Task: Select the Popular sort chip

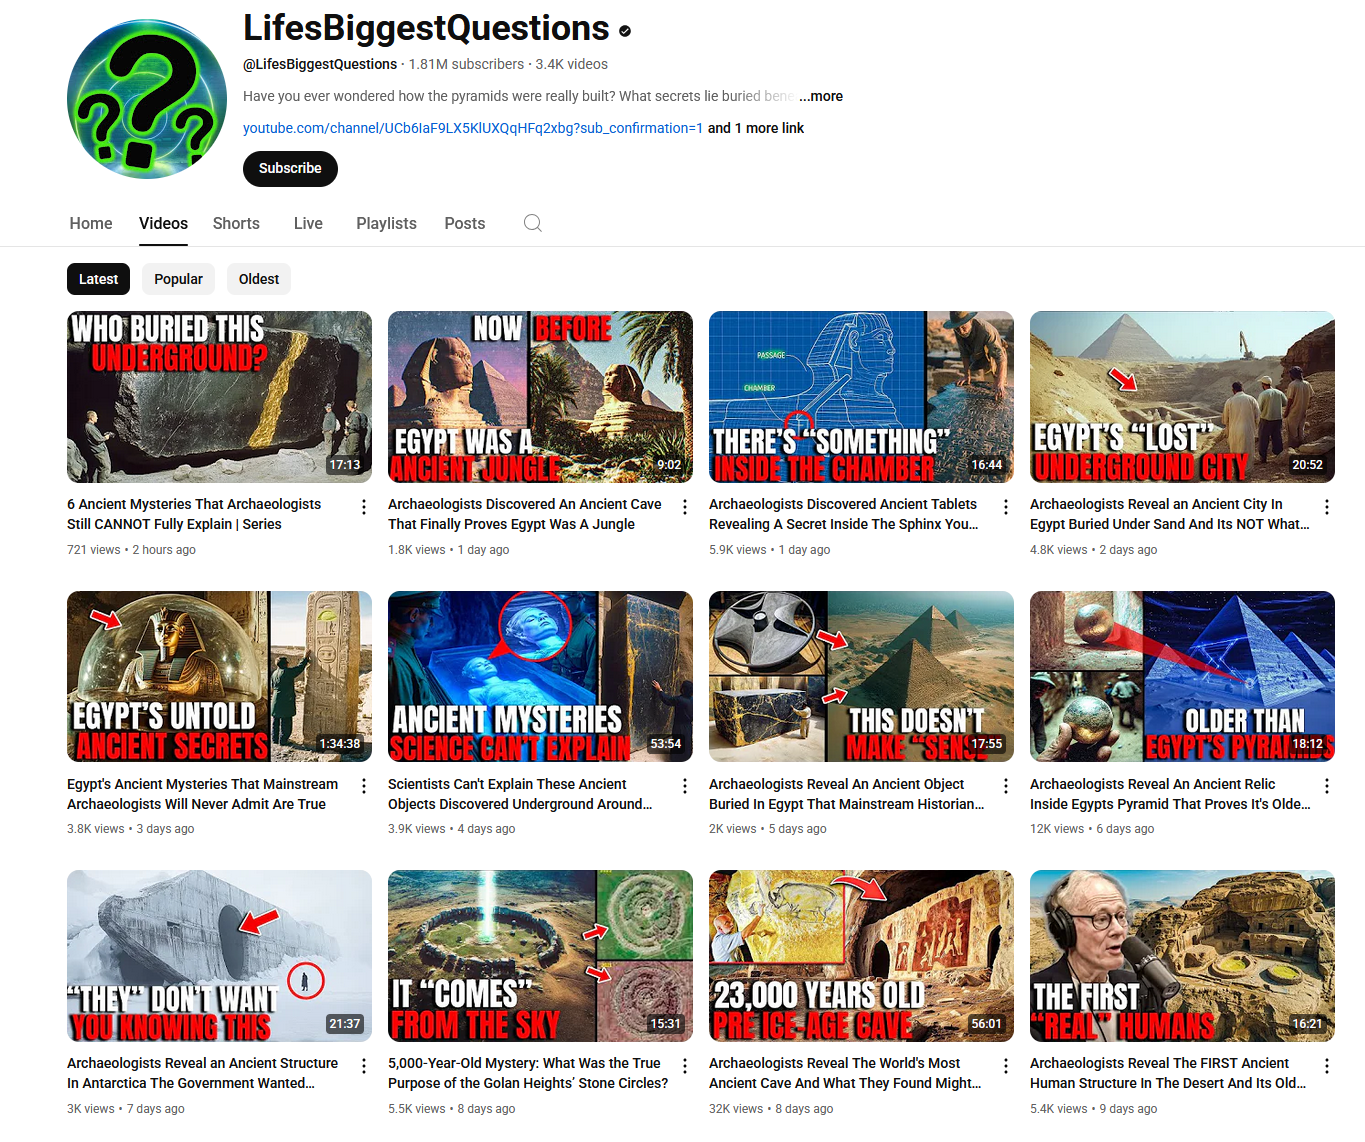Action: tap(178, 279)
